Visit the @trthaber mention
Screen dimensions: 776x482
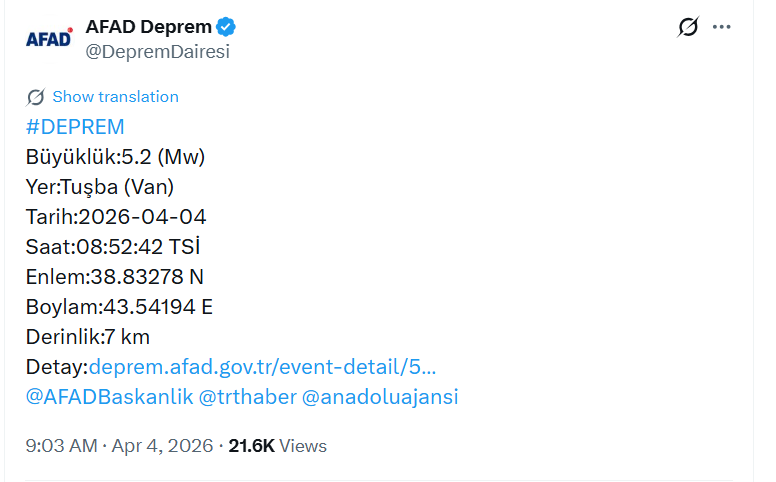click(x=248, y=397)
